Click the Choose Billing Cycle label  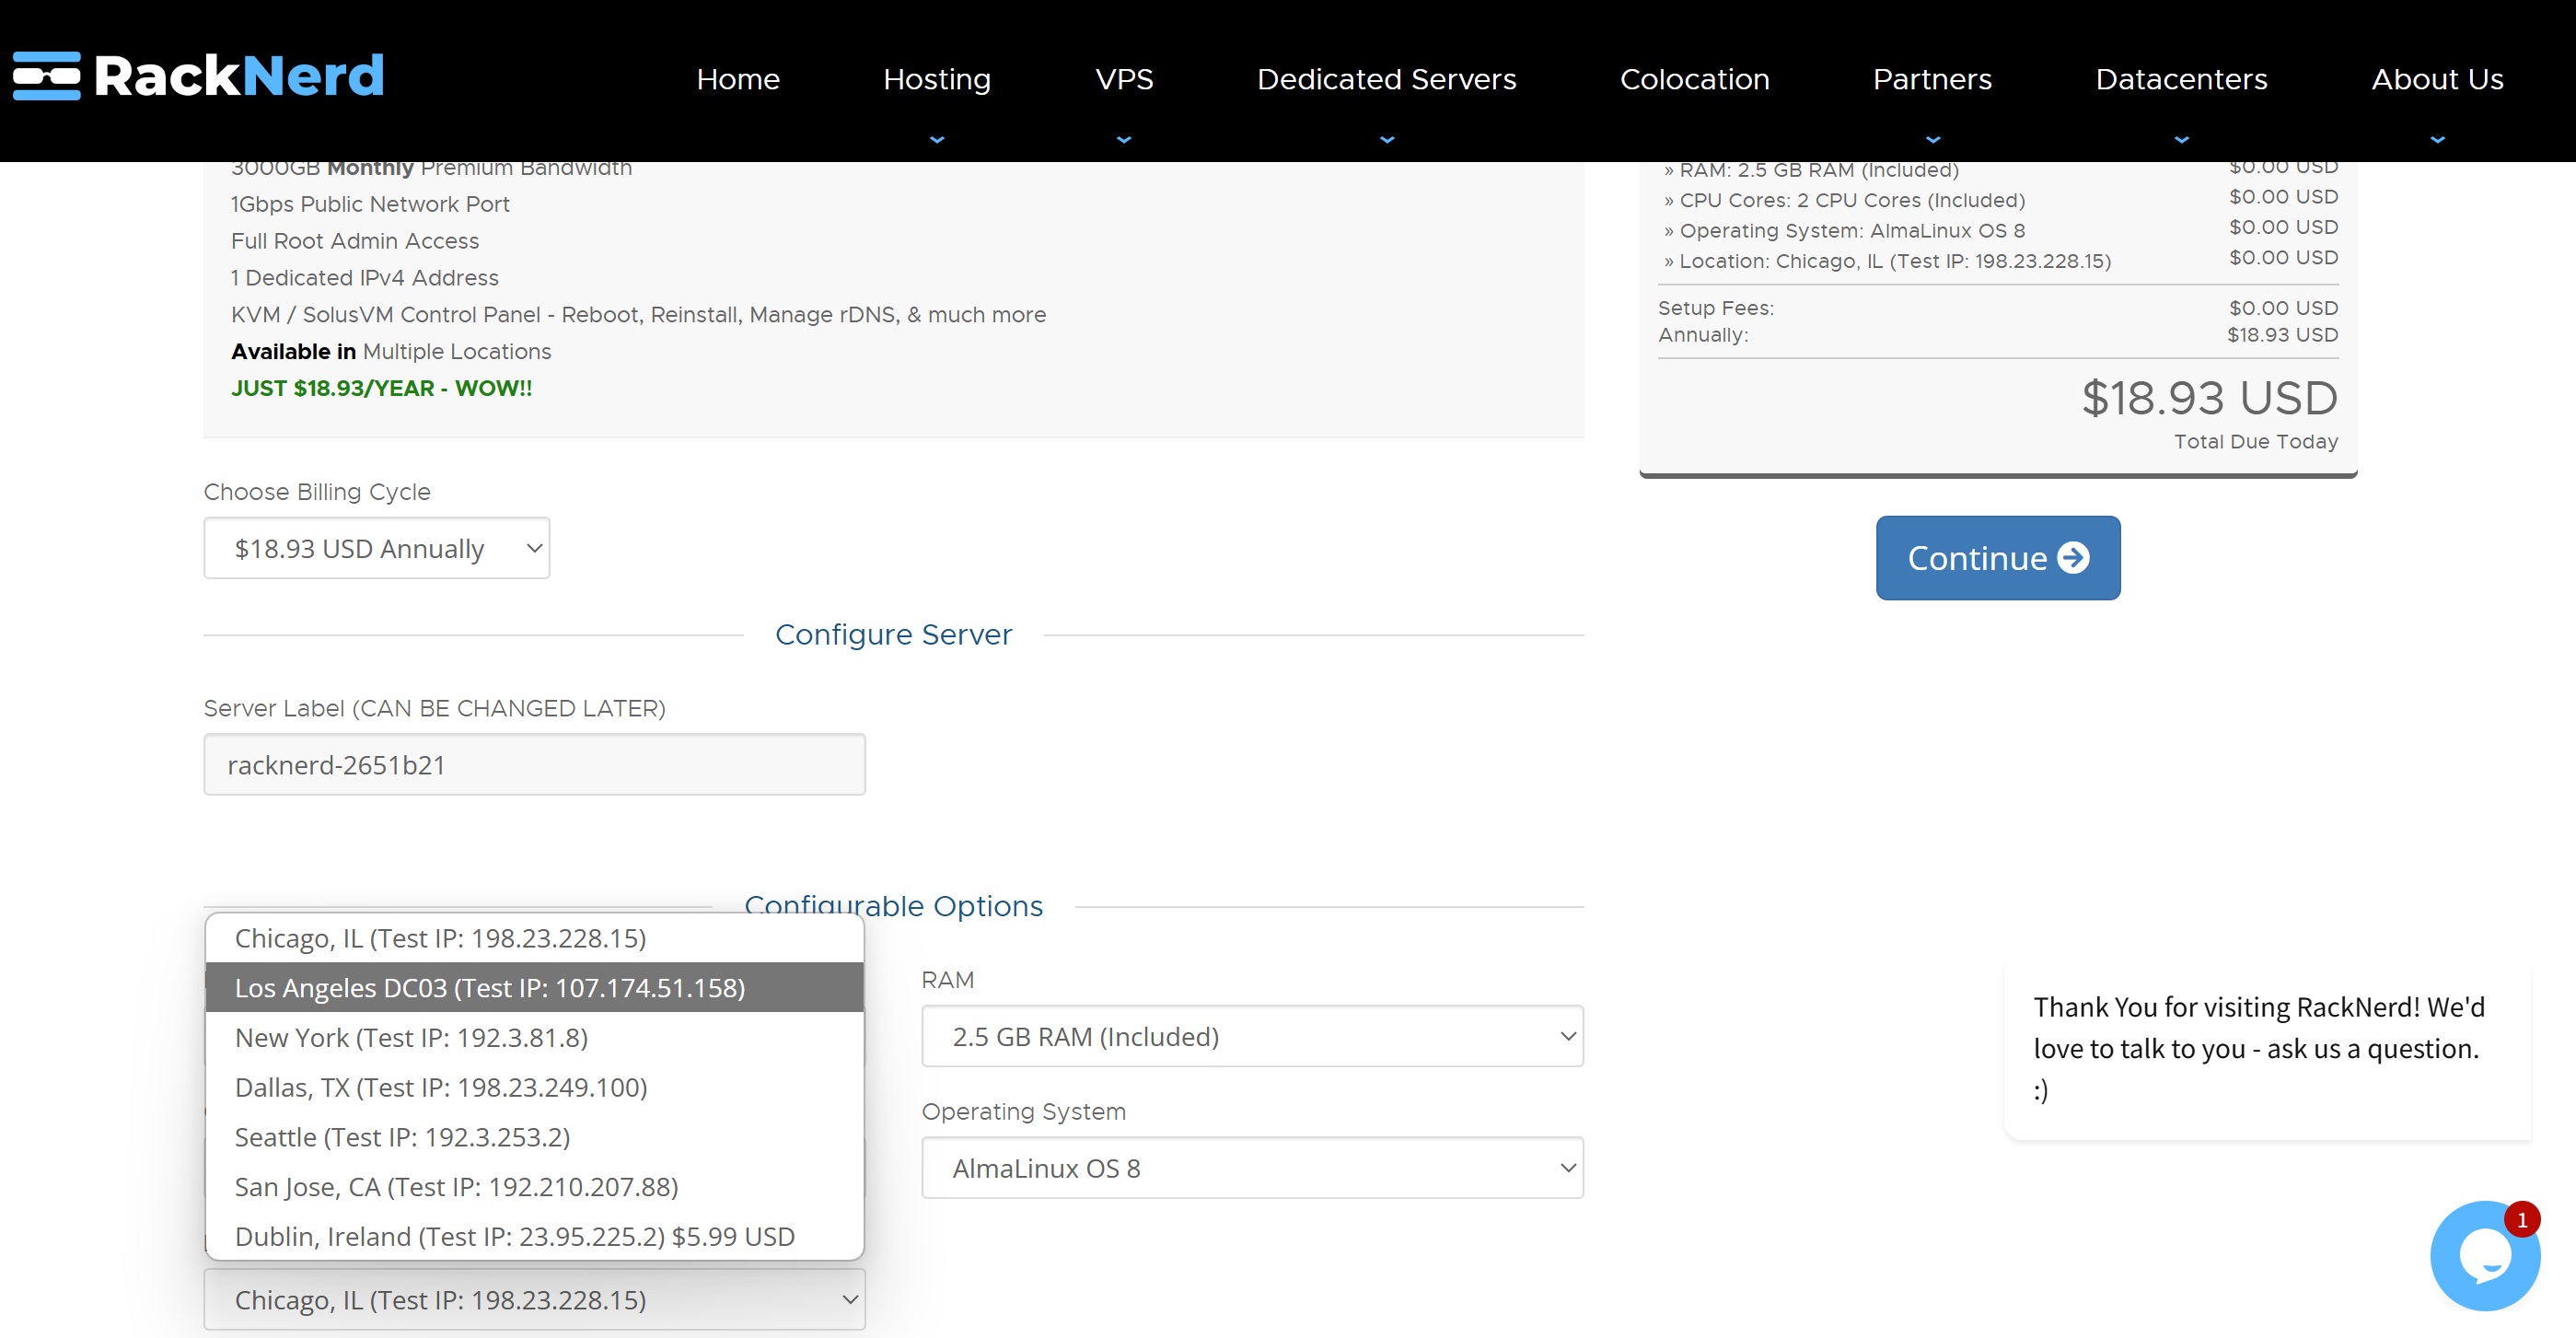point(317,492)
